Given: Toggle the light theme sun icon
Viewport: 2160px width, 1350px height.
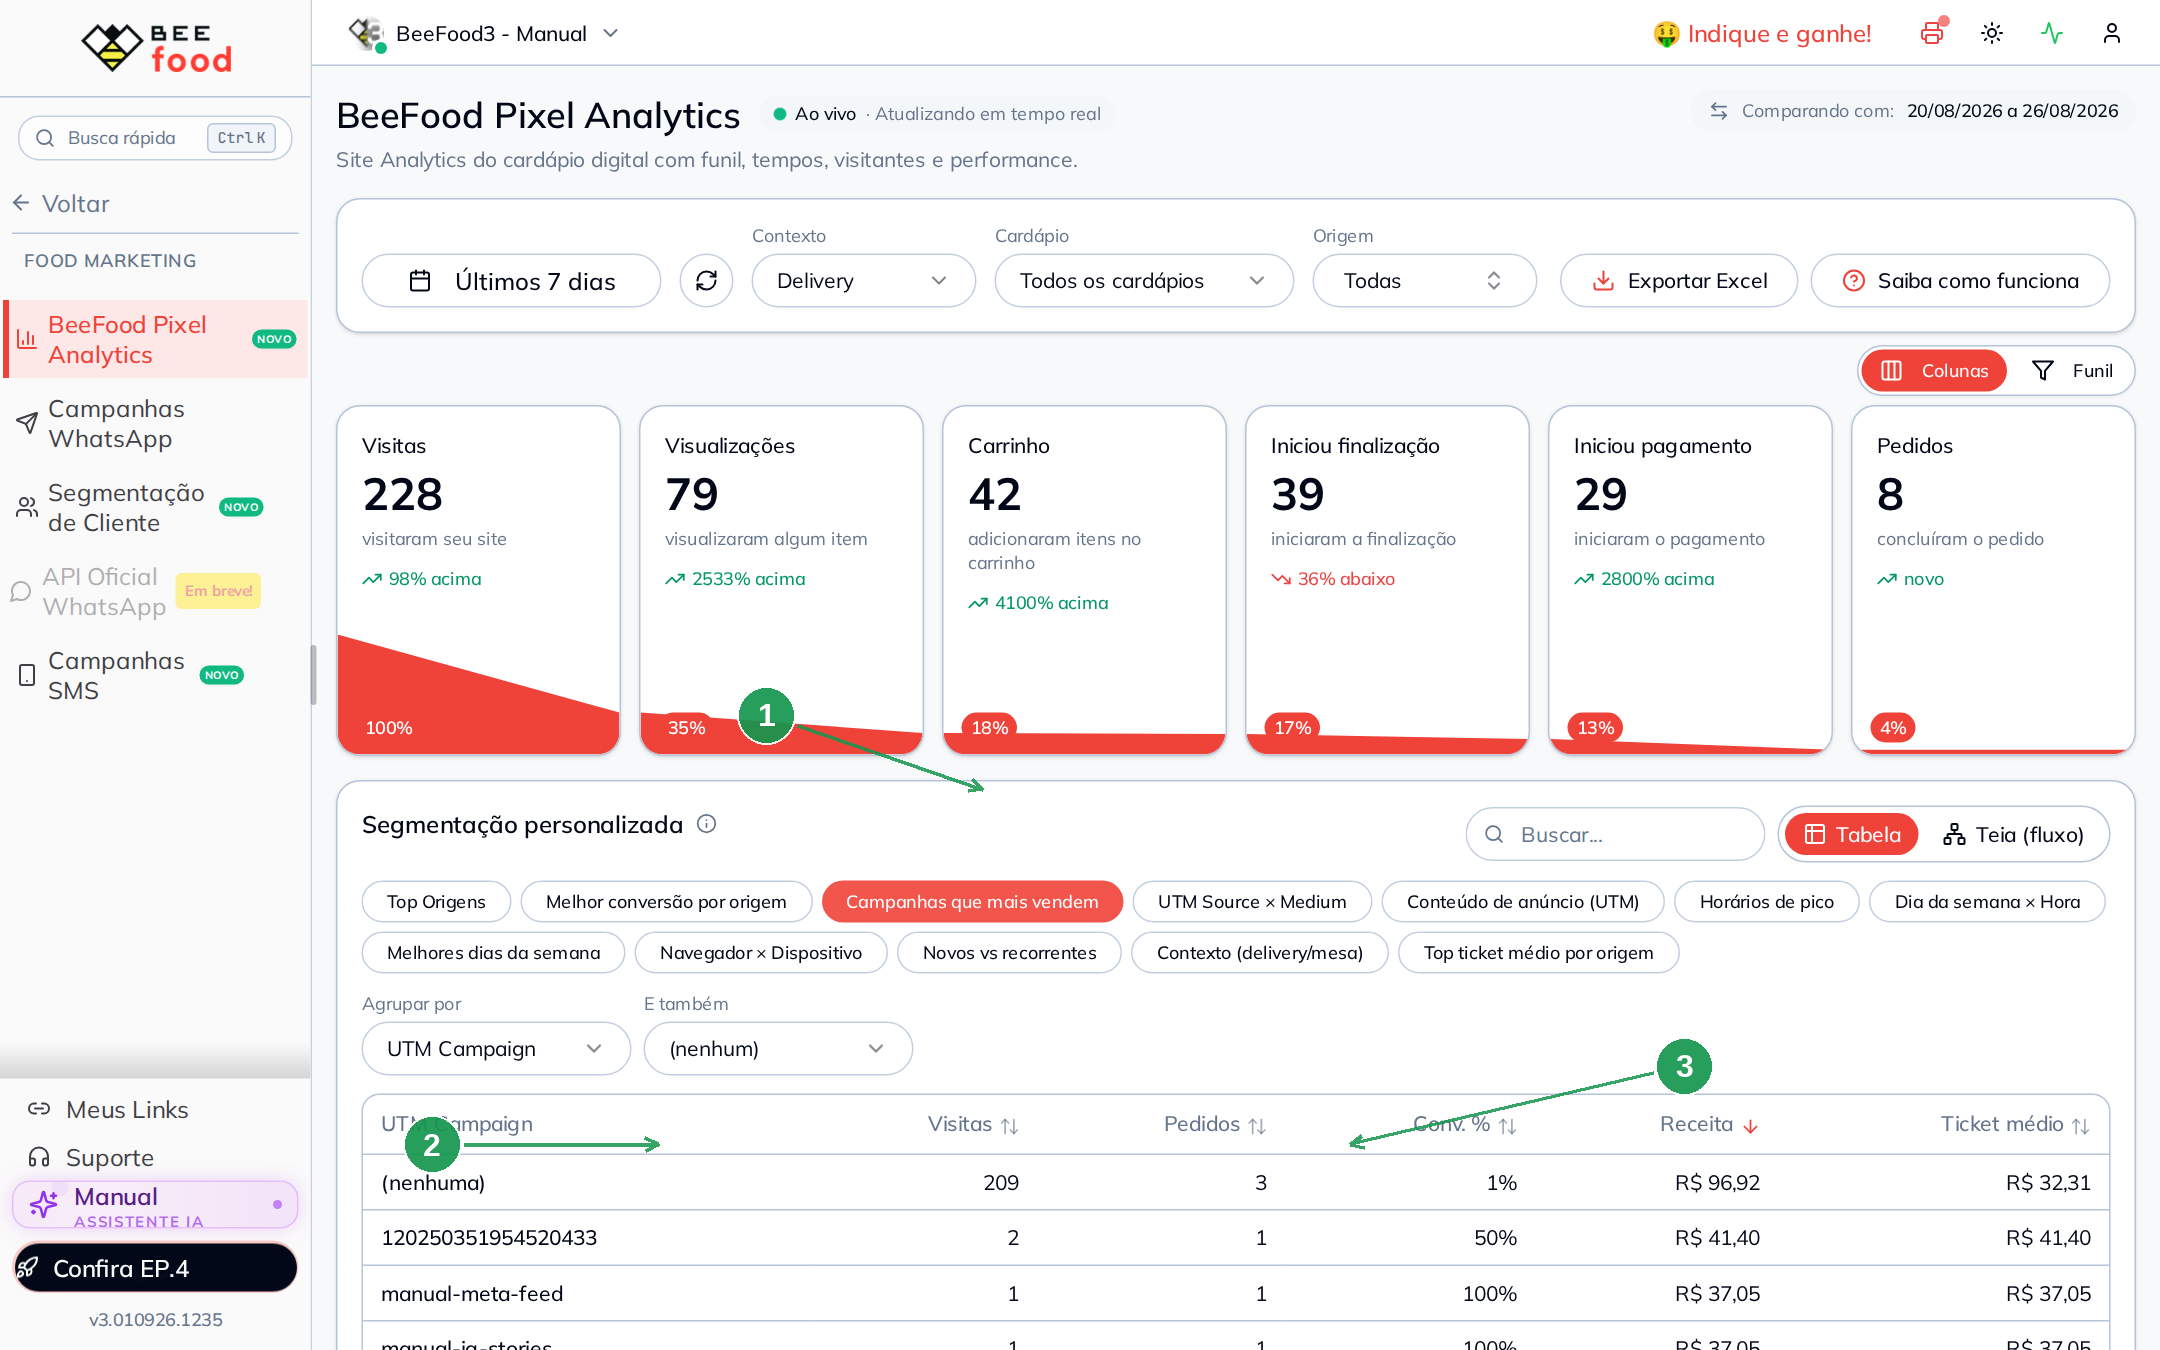Looking at the screenshot, I should pos(1992,33).
